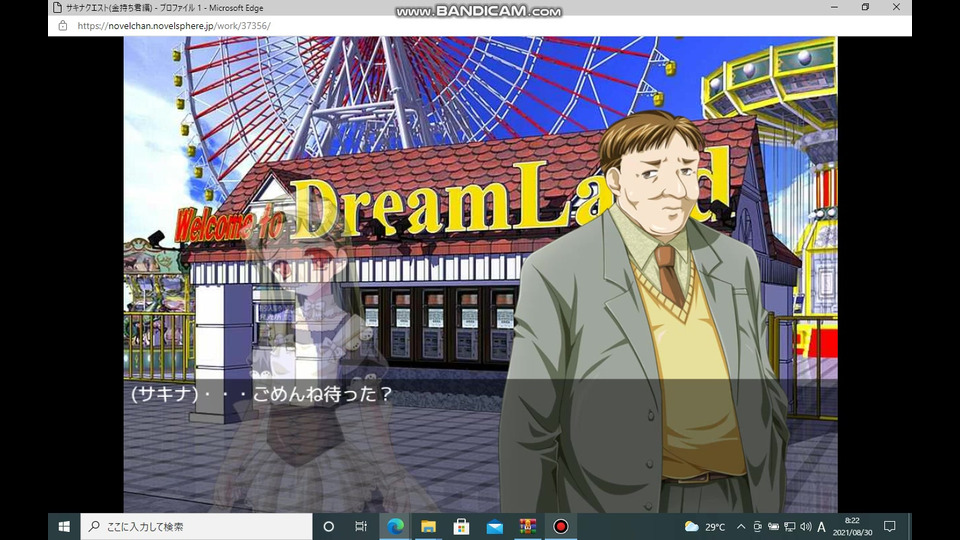Screen dimensions: 960x540
Task: Minimize the Edge window
Action: click(834, 7)
